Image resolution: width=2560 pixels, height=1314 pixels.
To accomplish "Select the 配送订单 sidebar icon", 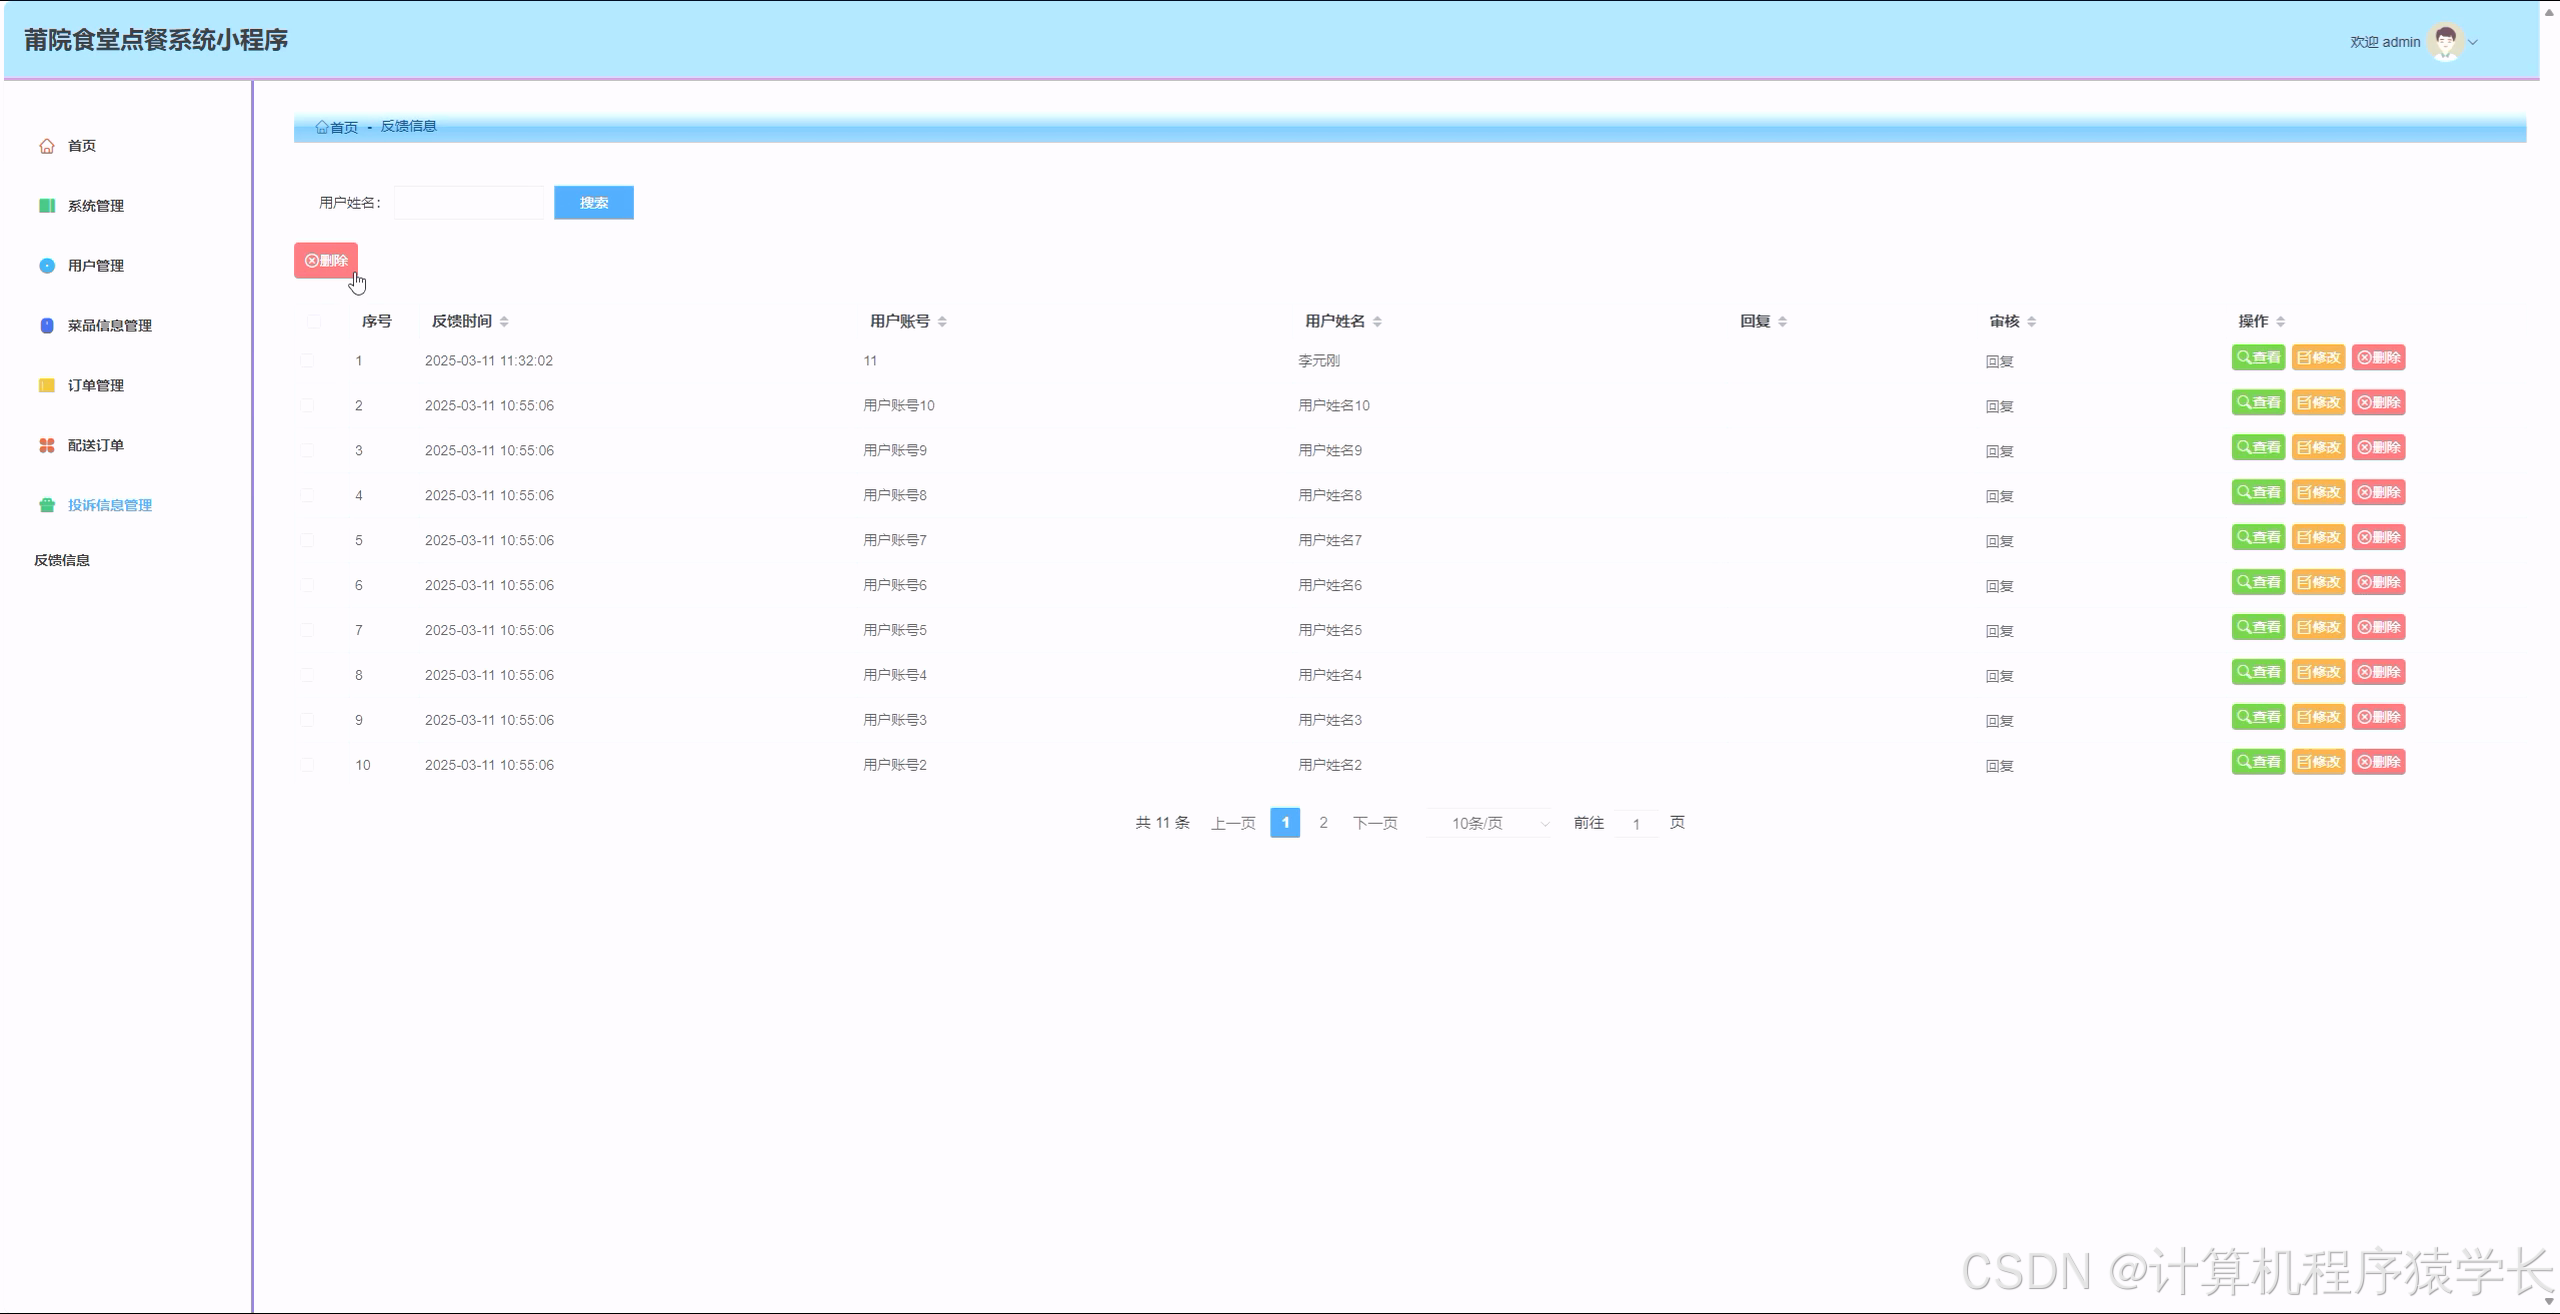I will pyautogui.click(x=47, y=445).
